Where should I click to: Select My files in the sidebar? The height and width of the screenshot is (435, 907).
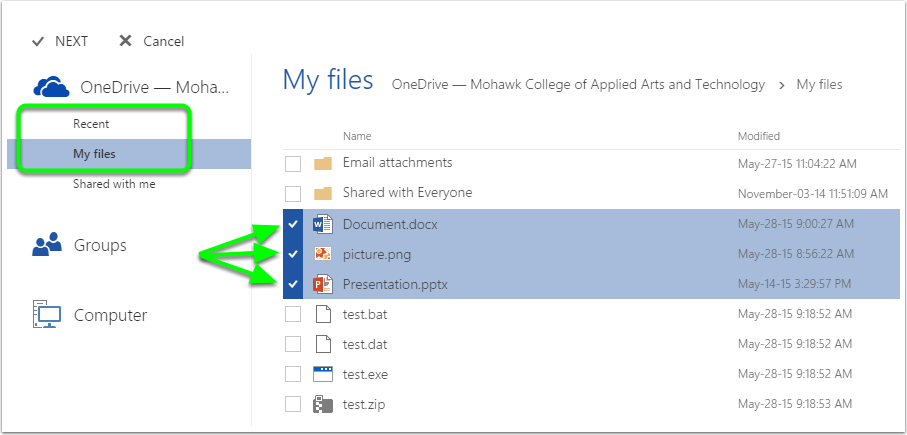tap(94, 154)
